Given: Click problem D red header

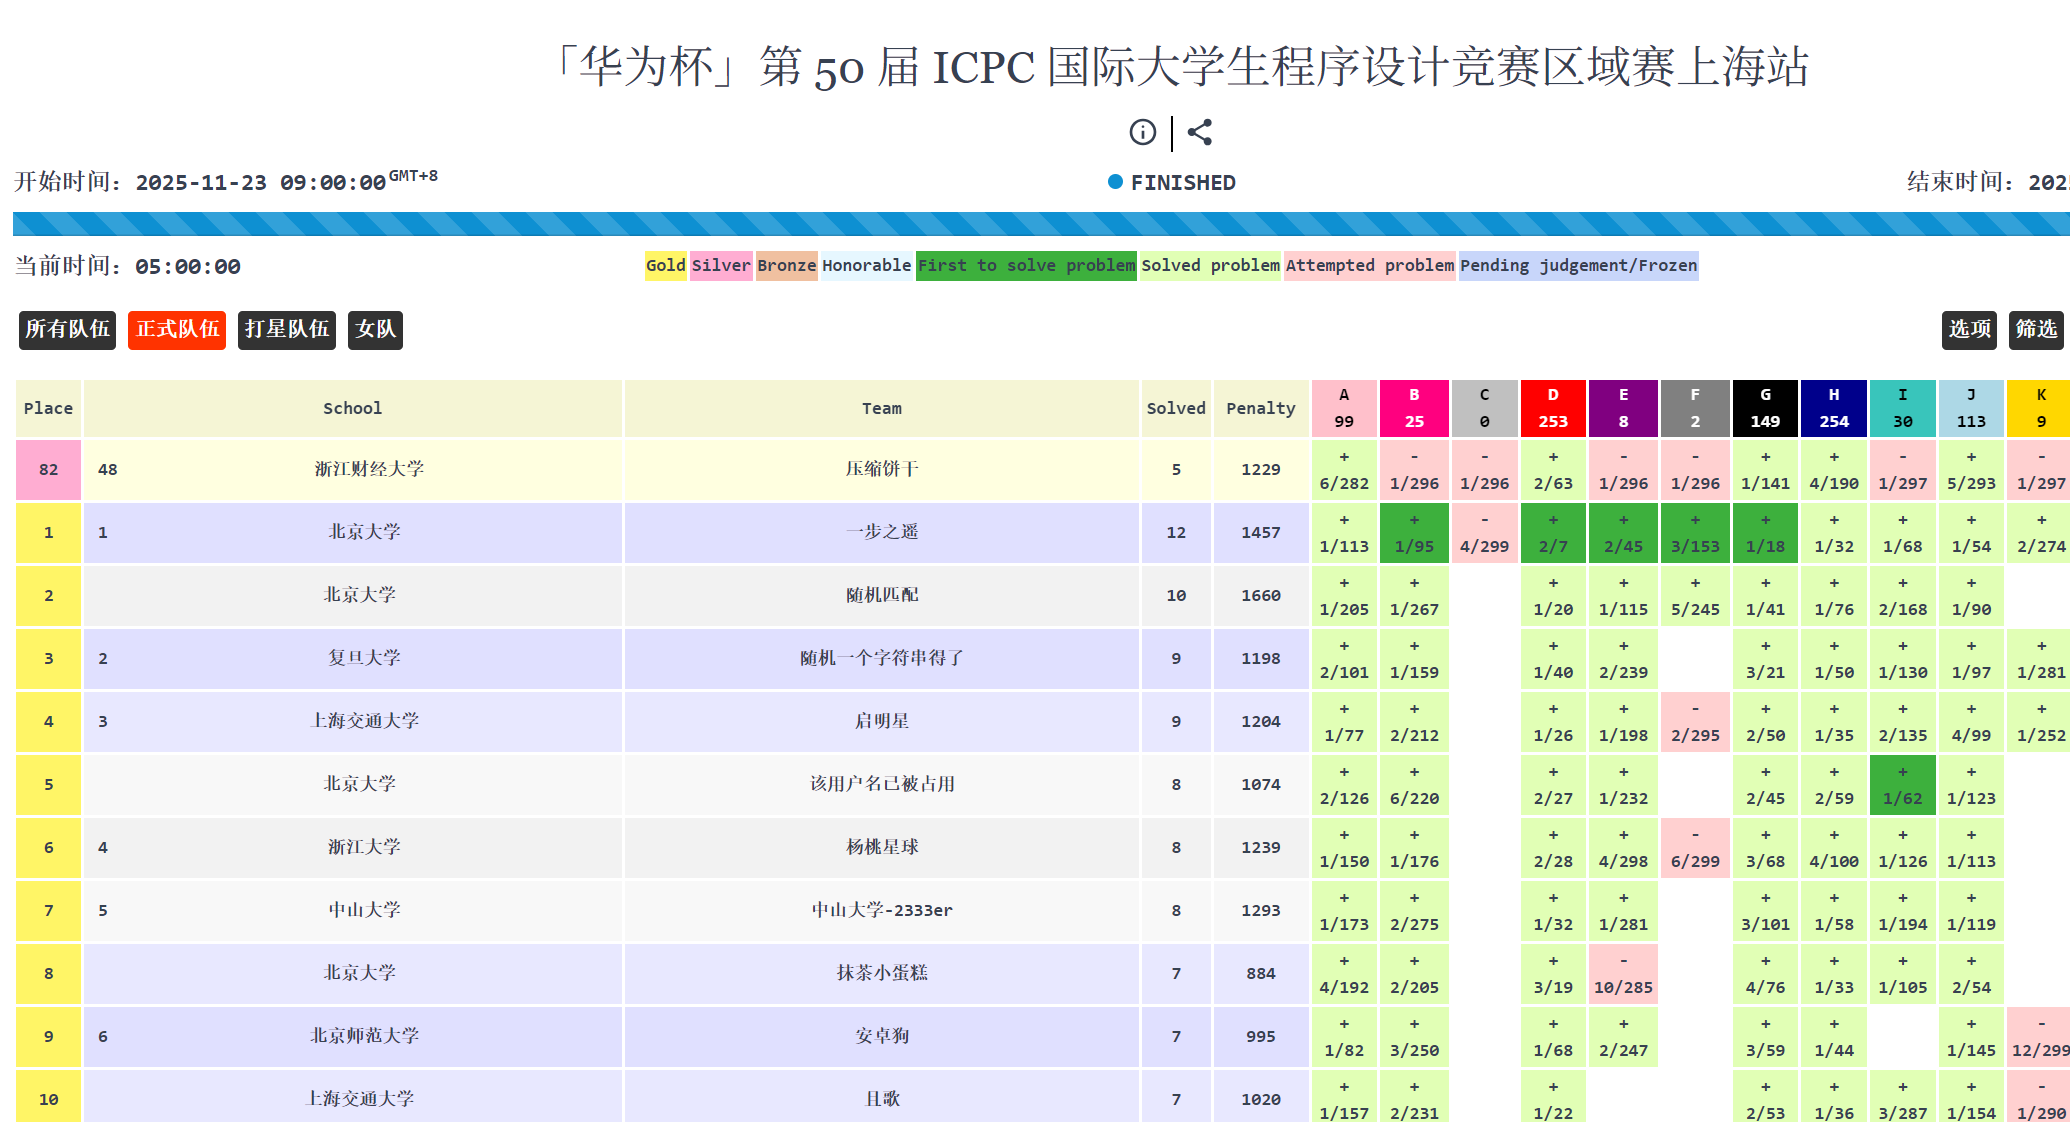Looking at the screenshot, I should coord(1553,408).
